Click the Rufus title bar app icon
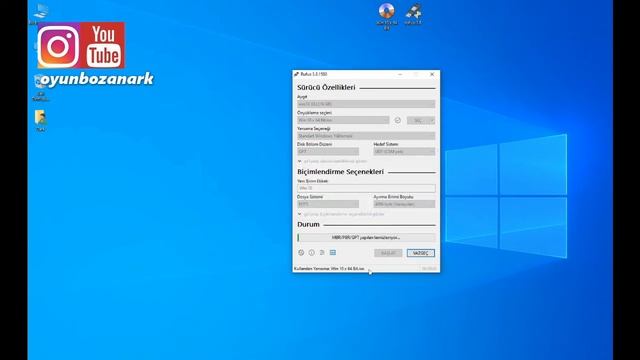The width and height of the screenshot is (640, 360). 296,74
